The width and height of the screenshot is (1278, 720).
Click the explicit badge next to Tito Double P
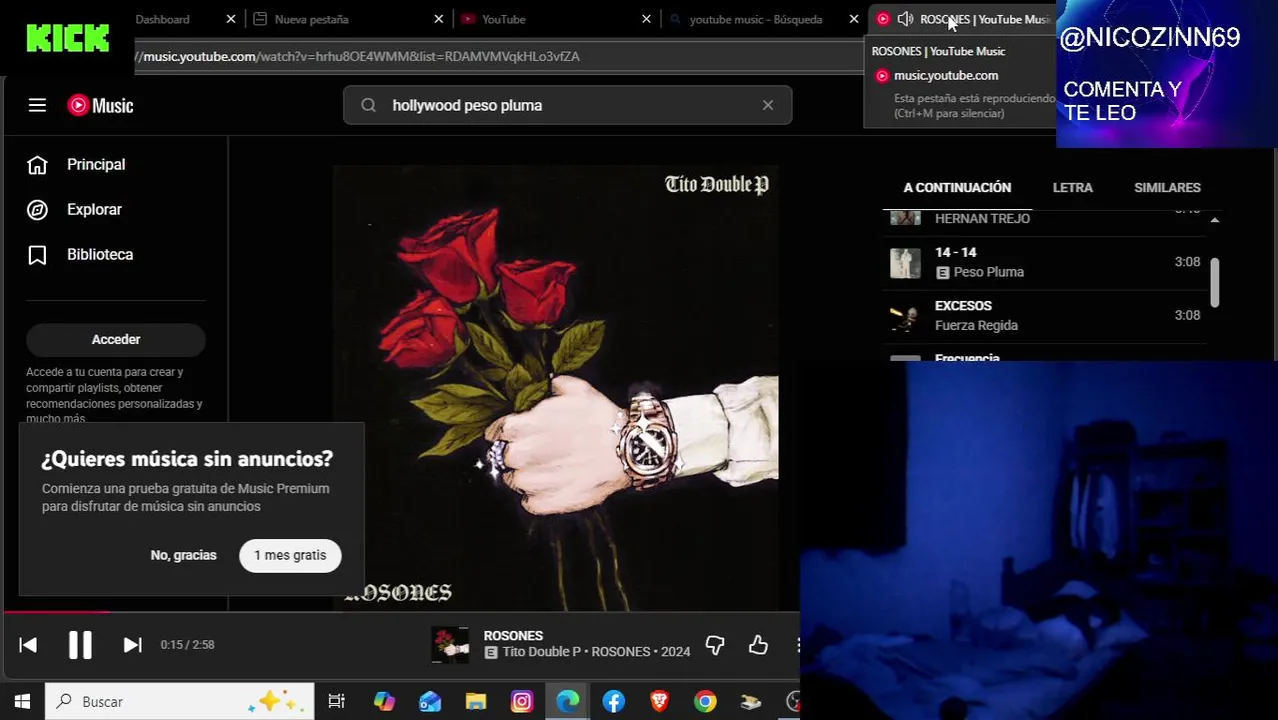click(x=491, y=653)
